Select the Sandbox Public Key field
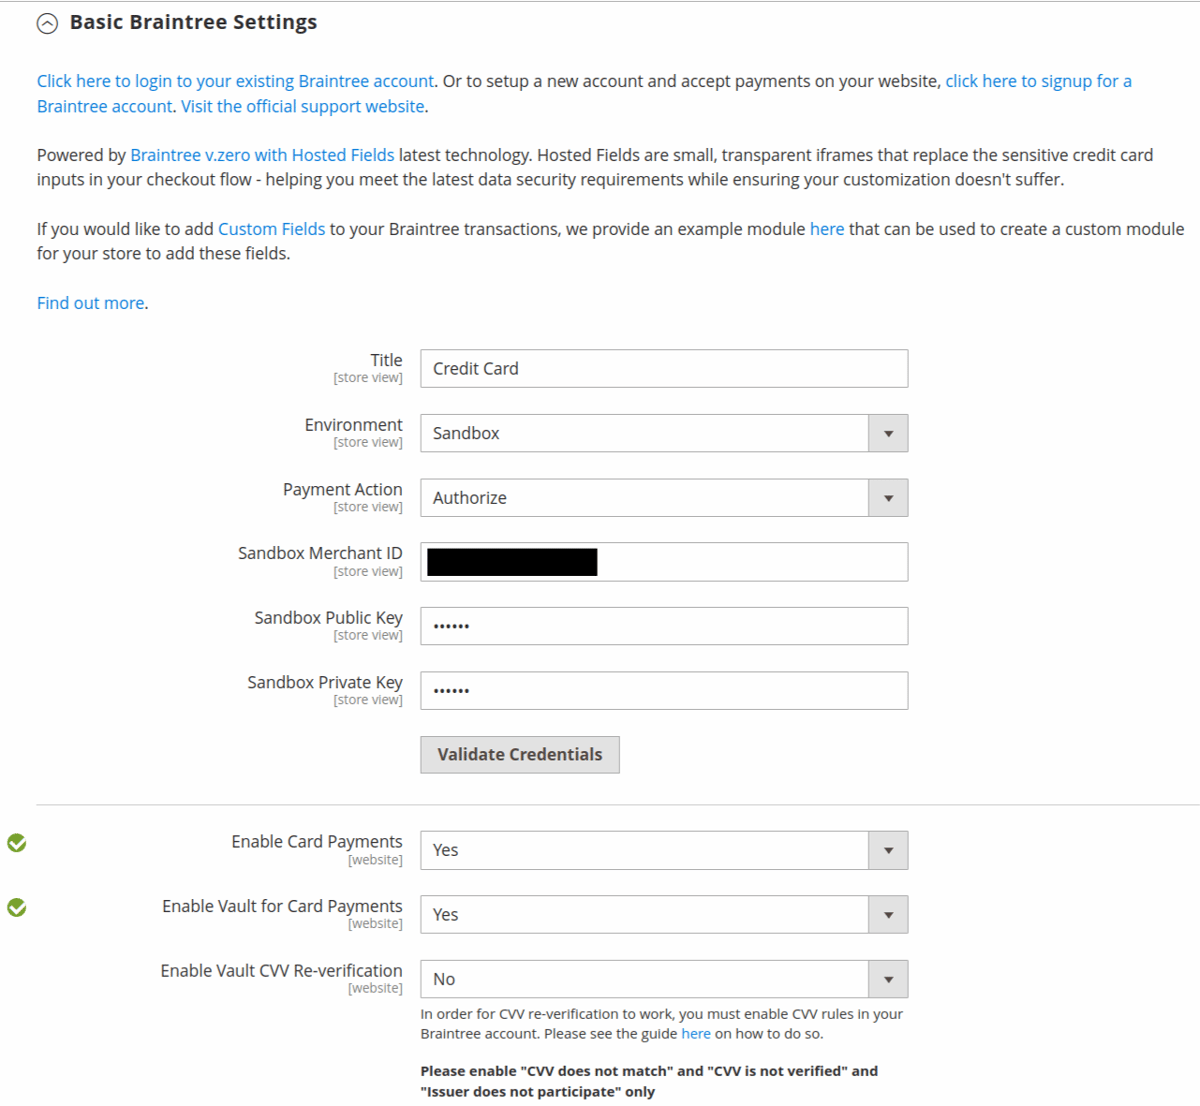Viewport: 1200px width, 1106px height. tap(663, 625)
